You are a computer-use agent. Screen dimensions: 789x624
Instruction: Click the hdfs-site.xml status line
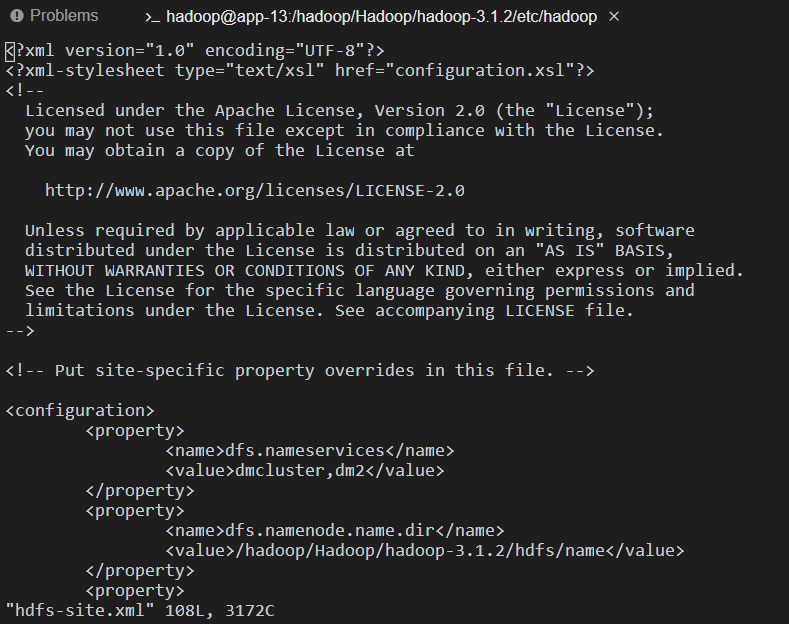[x=140, y=610]
